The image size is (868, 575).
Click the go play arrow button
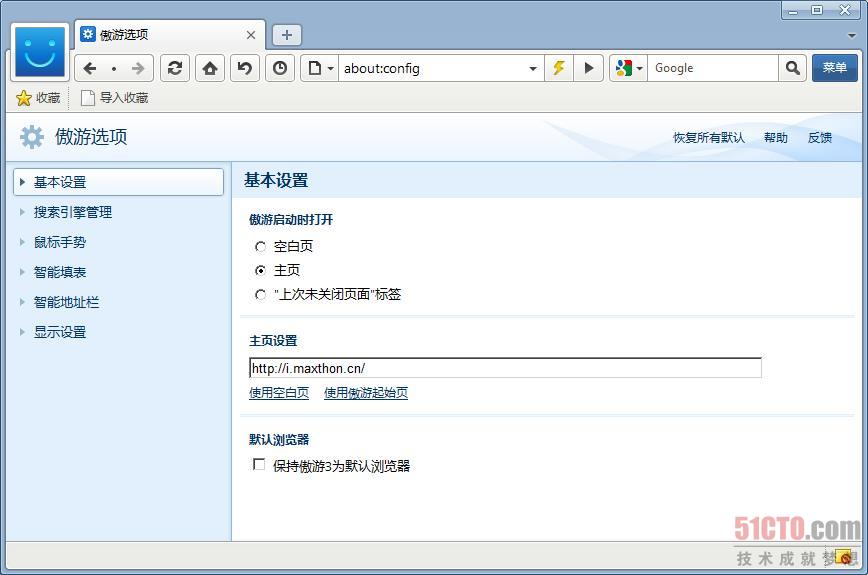pyautogui.click(x=588, y=68)
